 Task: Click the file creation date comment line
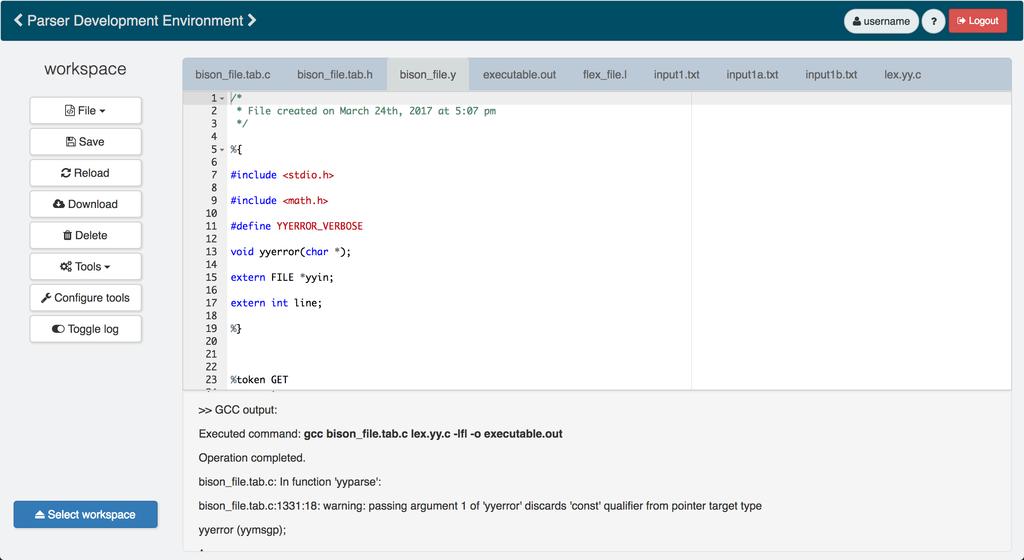[x=366, y=111]
